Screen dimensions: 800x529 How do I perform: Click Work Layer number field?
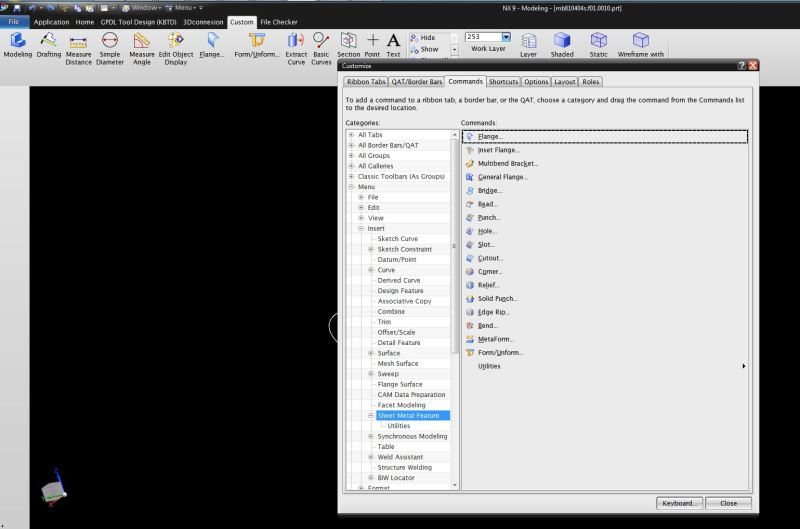pyautogui.click(x=483, y=37)
